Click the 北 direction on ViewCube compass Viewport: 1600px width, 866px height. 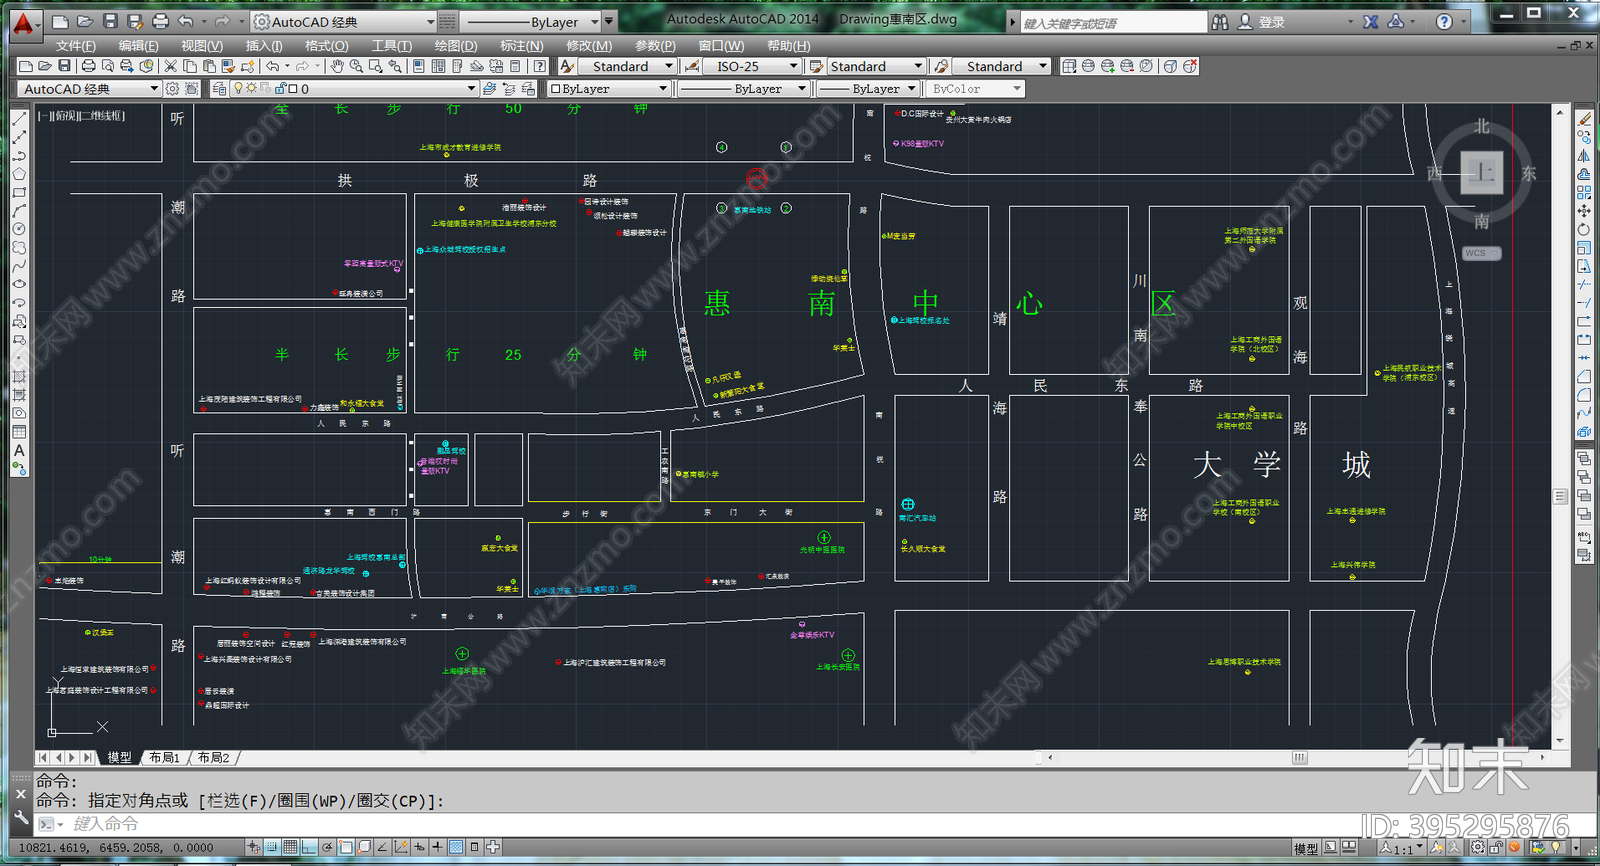1481,126
